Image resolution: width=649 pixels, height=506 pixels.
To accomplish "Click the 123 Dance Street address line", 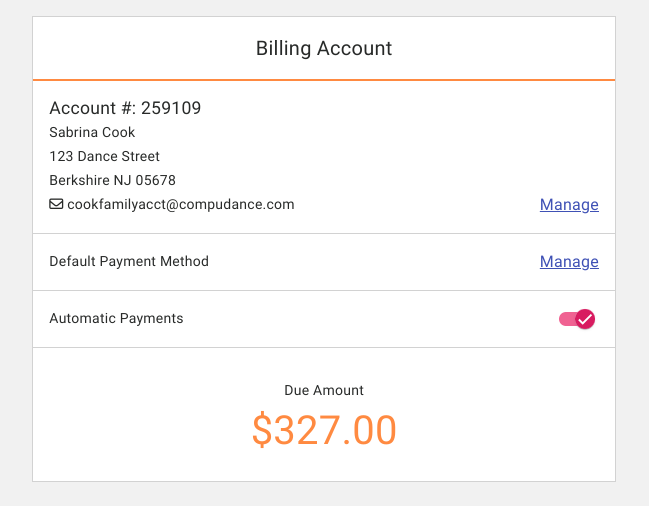I will pos(104,156).
